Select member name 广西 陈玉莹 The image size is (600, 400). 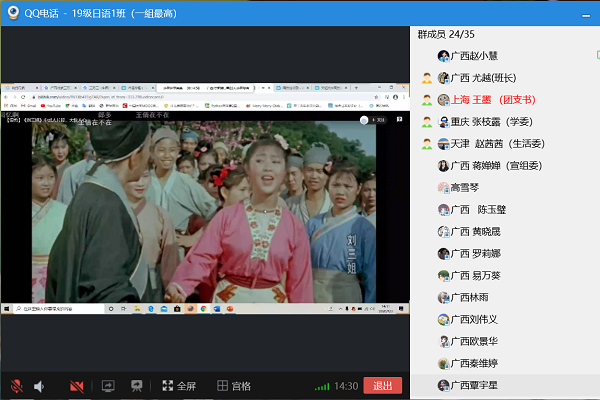pyautogui.click(x=478, y=210)
